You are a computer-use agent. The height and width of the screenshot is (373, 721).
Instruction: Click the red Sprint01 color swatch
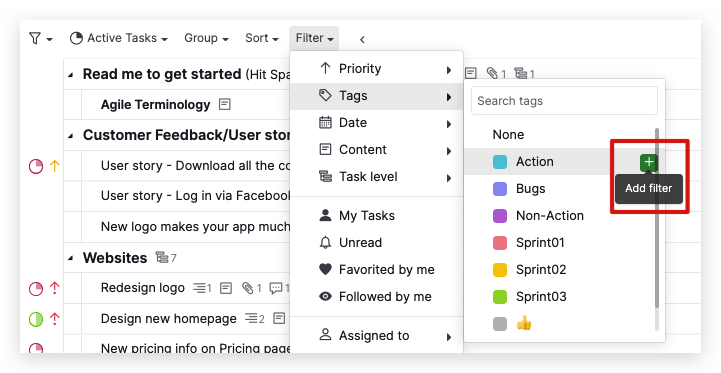pyautogui.click(x=500, y=243)
